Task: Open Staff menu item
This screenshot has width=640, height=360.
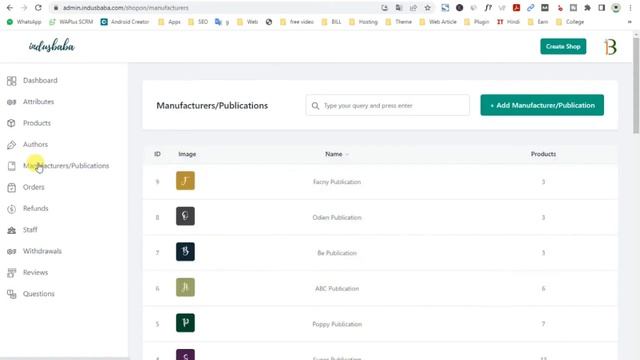Action: pos(30,230)
